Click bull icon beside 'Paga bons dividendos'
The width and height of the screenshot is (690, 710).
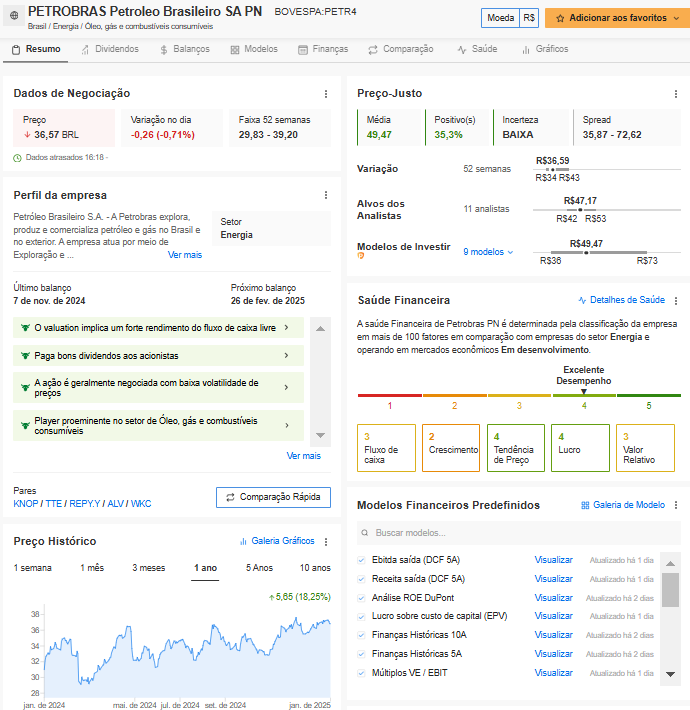click(25, 356)
